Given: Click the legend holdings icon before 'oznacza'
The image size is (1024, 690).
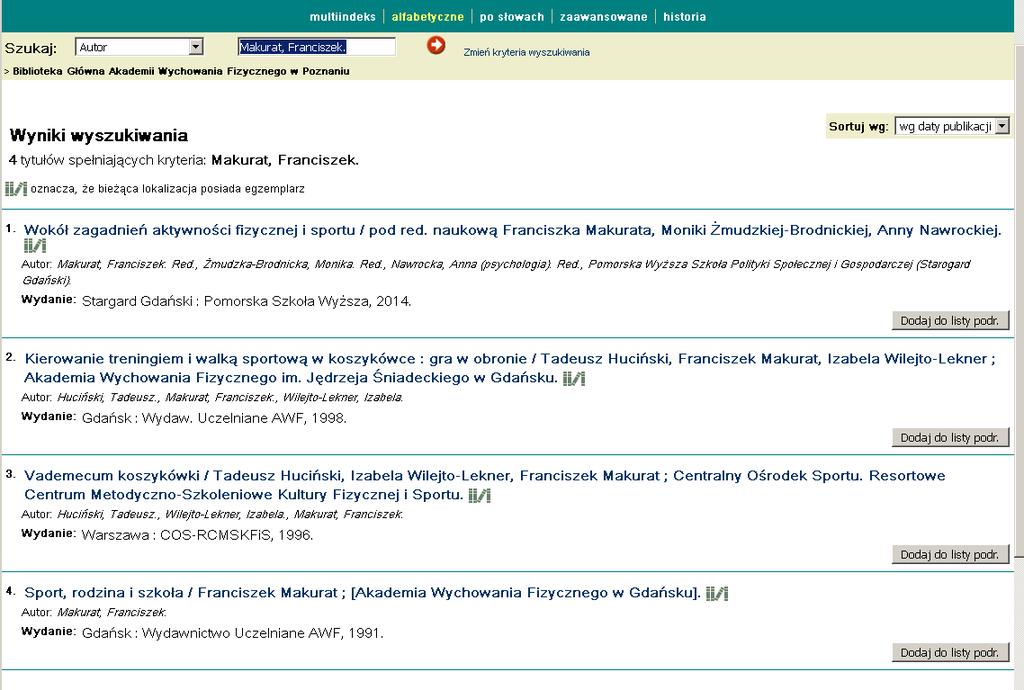Looking at the screenshot, I should (16, 189).
